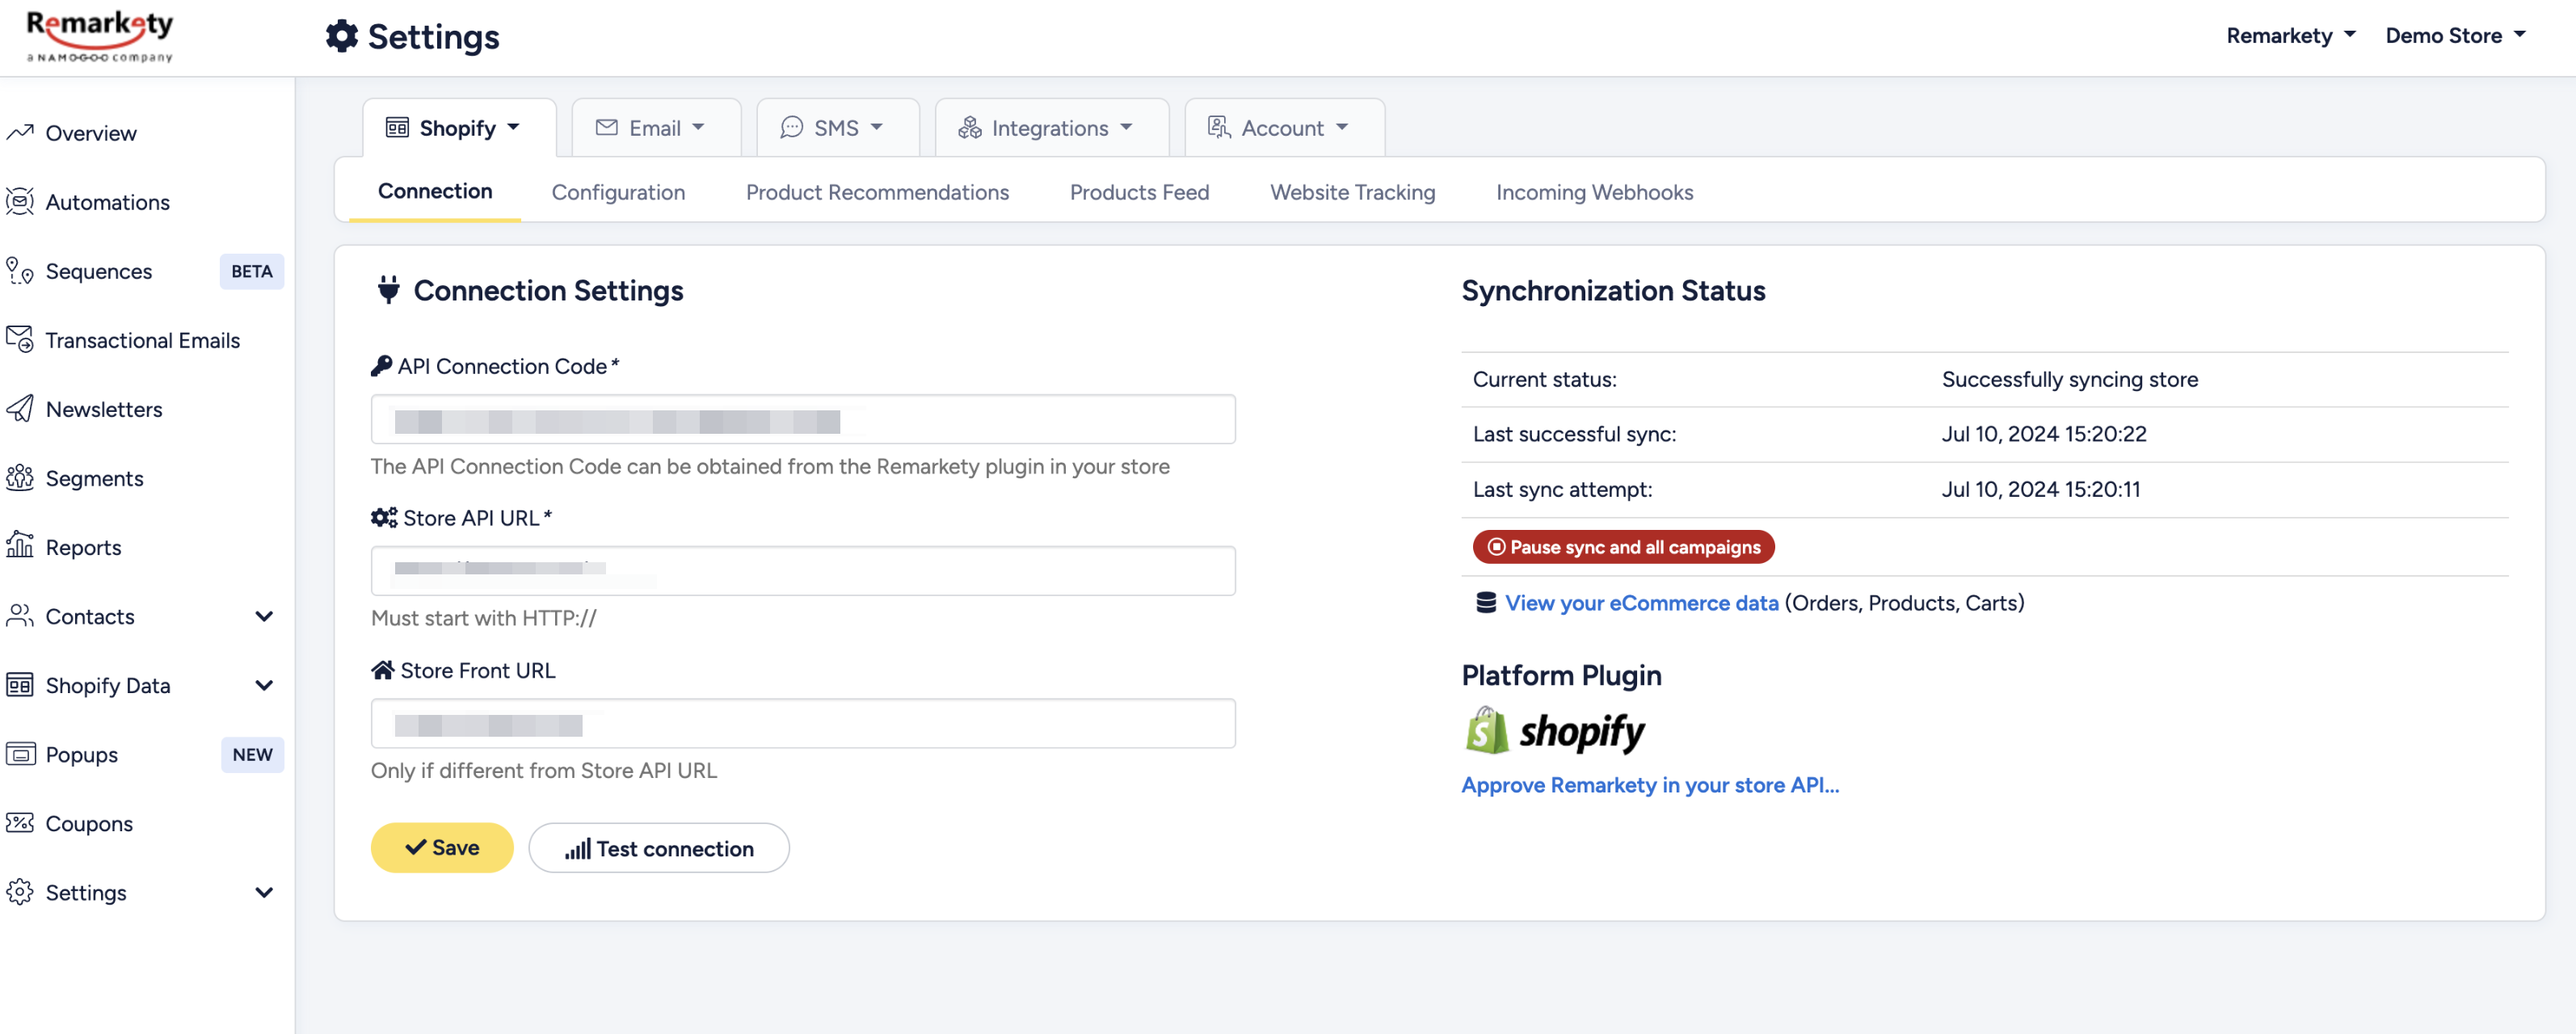Click the yellow Save button

click(x=442, y=847)
